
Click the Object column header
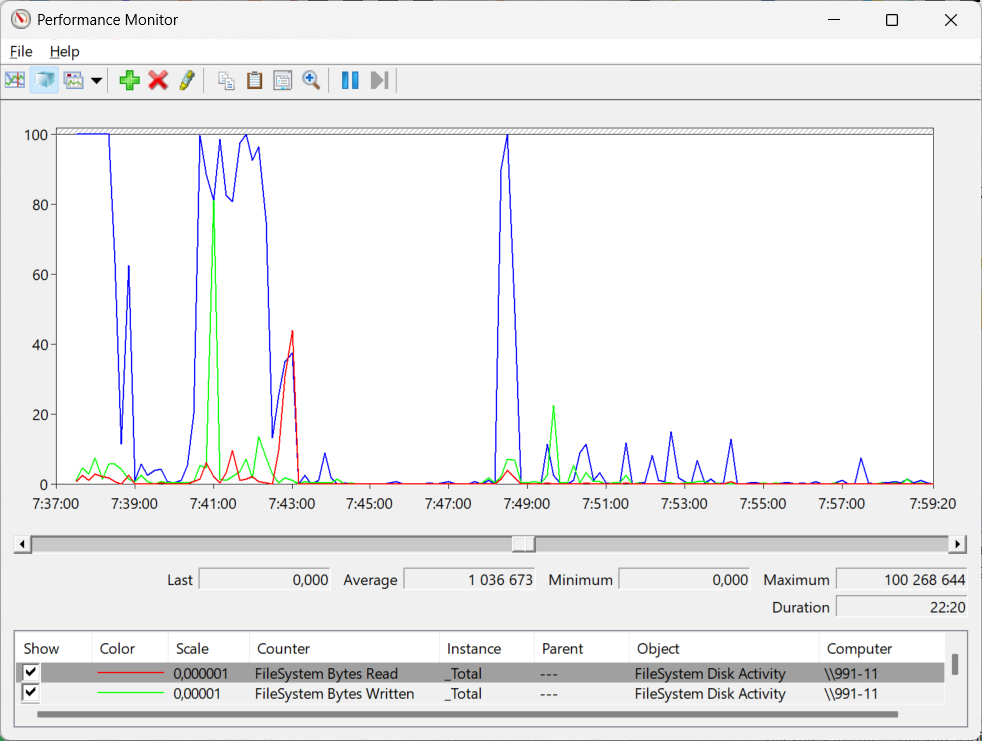[658, 648]
